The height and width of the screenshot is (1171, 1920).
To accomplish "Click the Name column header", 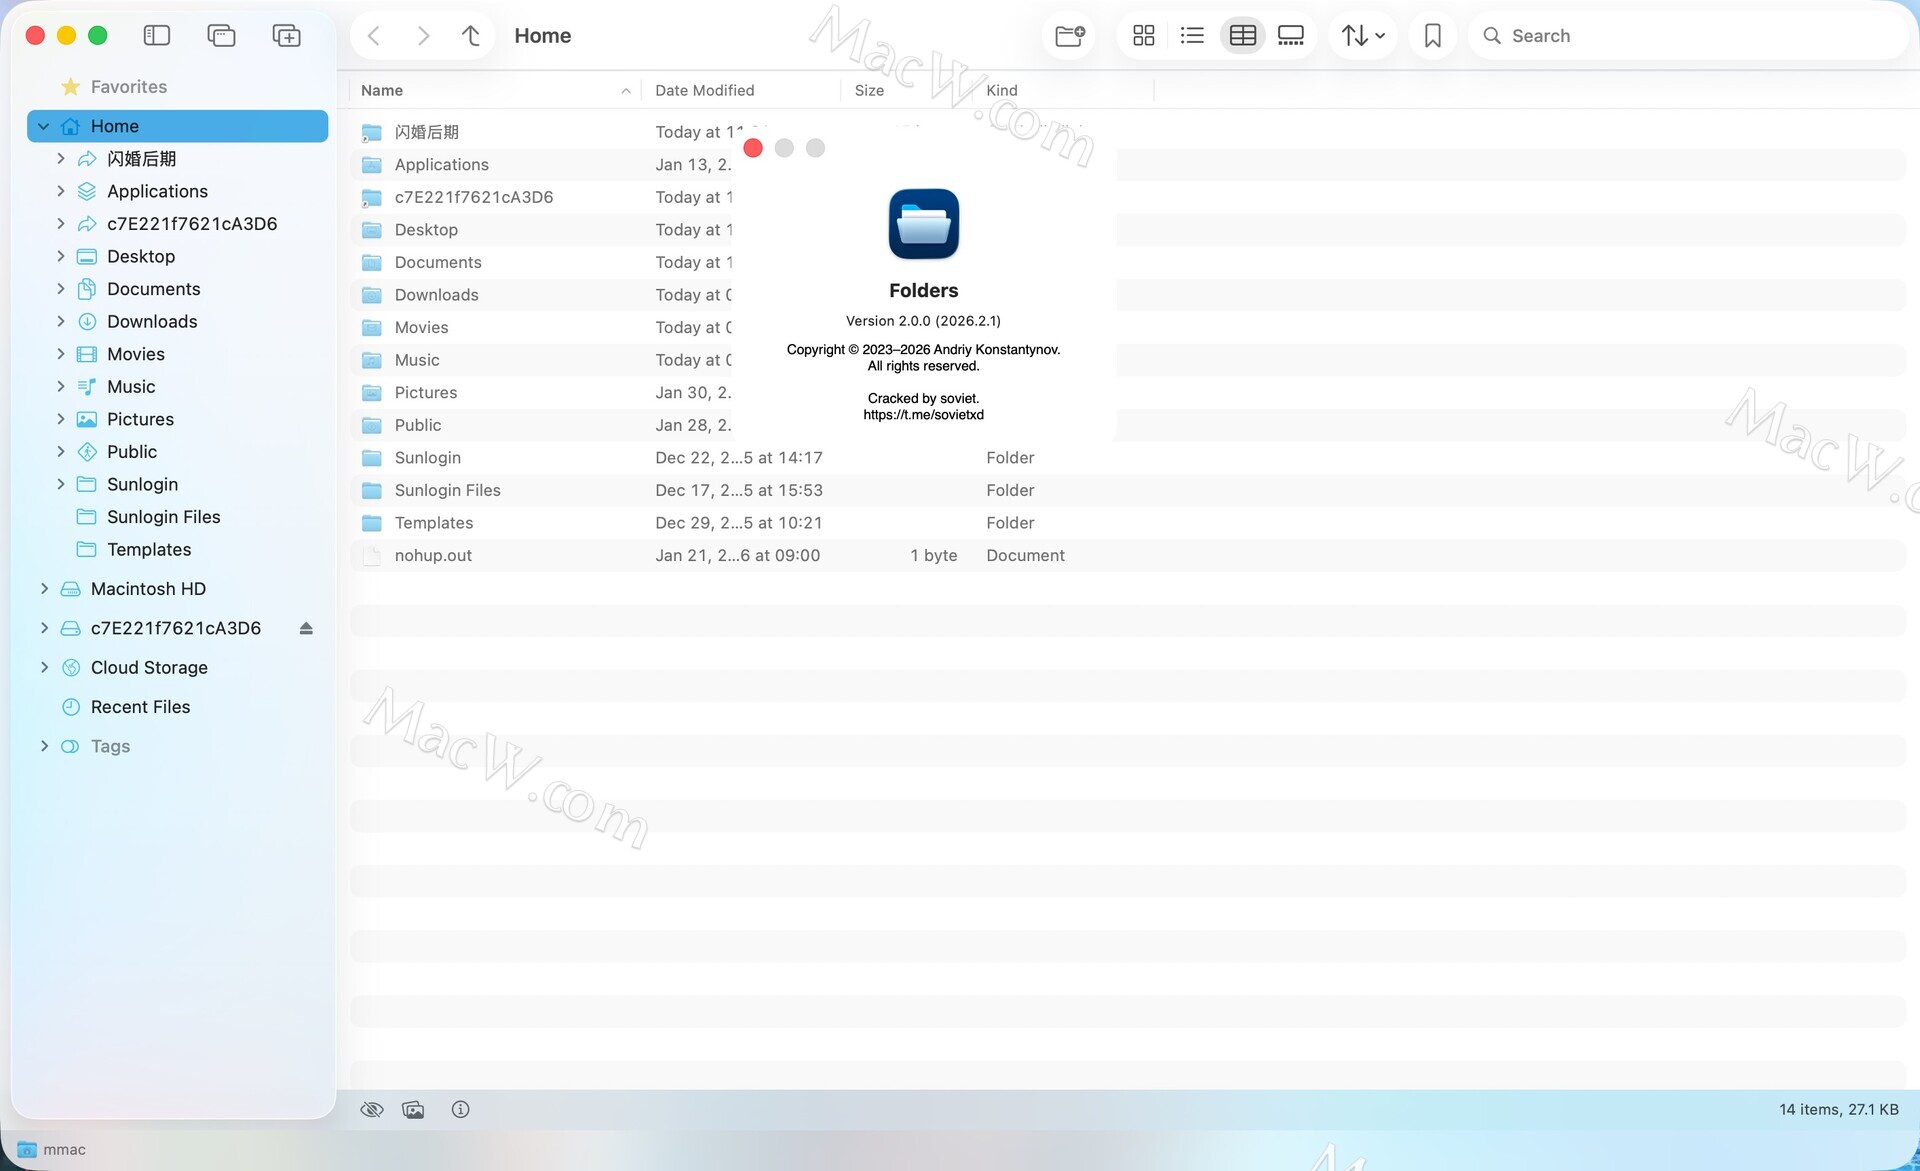I will click(x=382, y=90).
